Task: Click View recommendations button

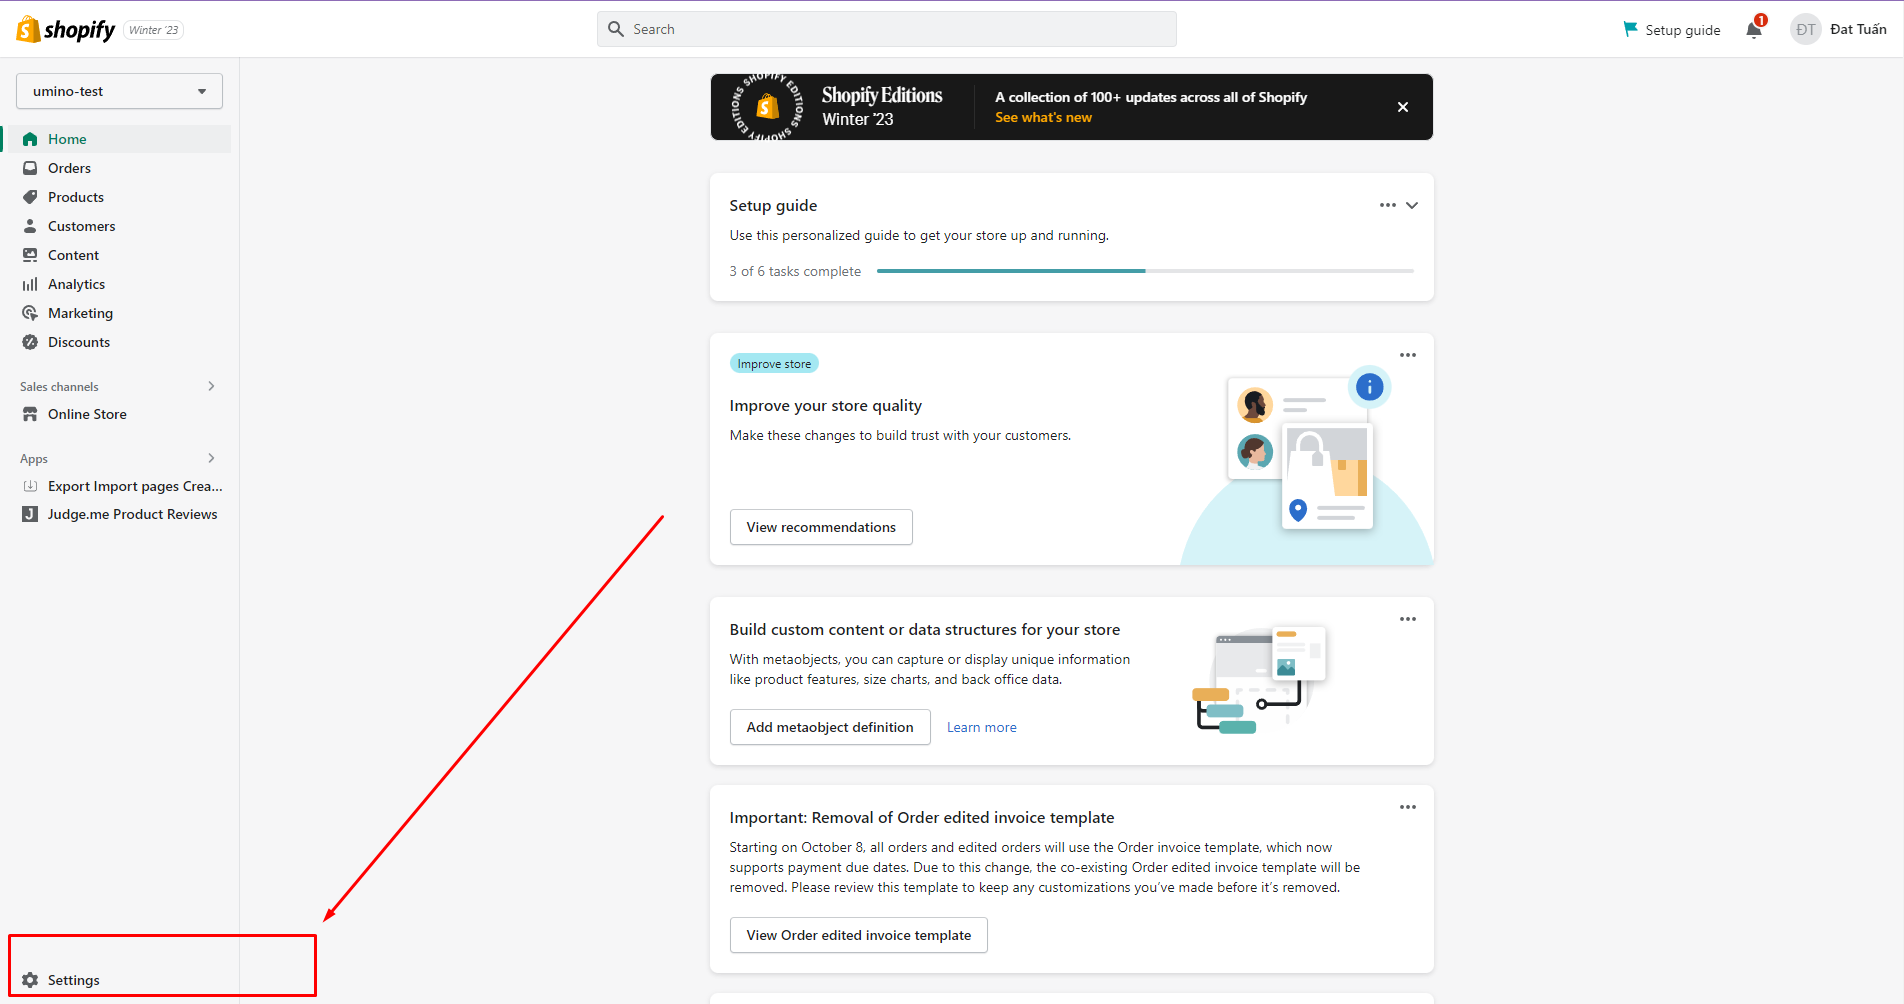Action: pyautogui.click(x=821, y=527)
